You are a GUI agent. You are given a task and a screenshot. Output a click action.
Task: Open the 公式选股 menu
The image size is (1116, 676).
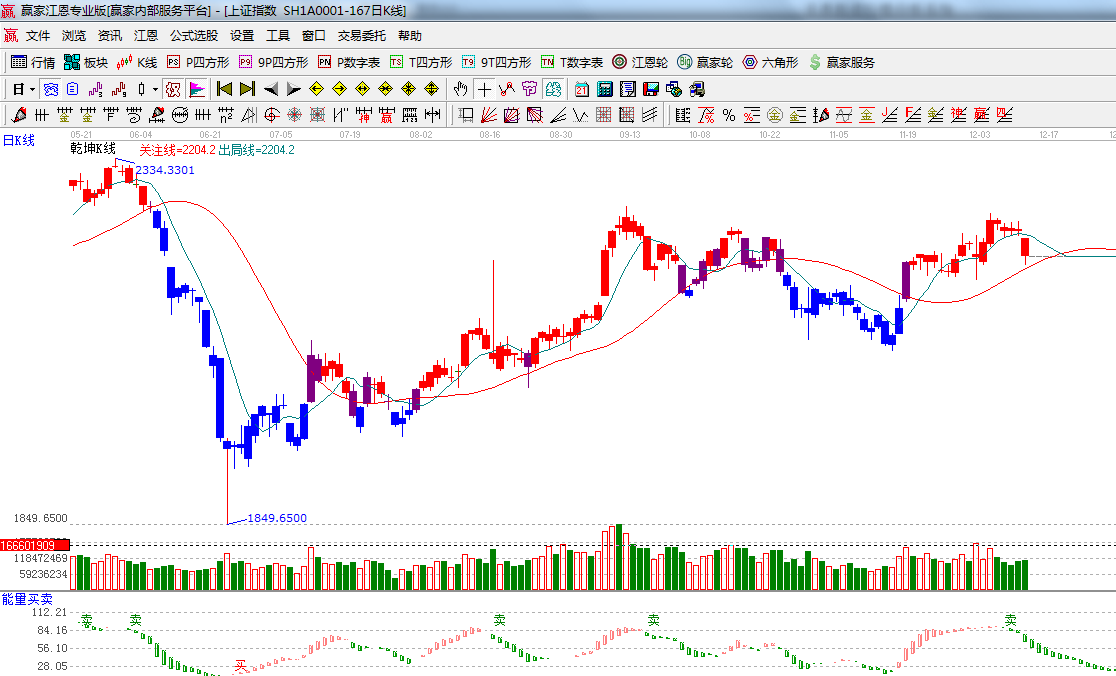pyautogui.click(x=193, y=35)
